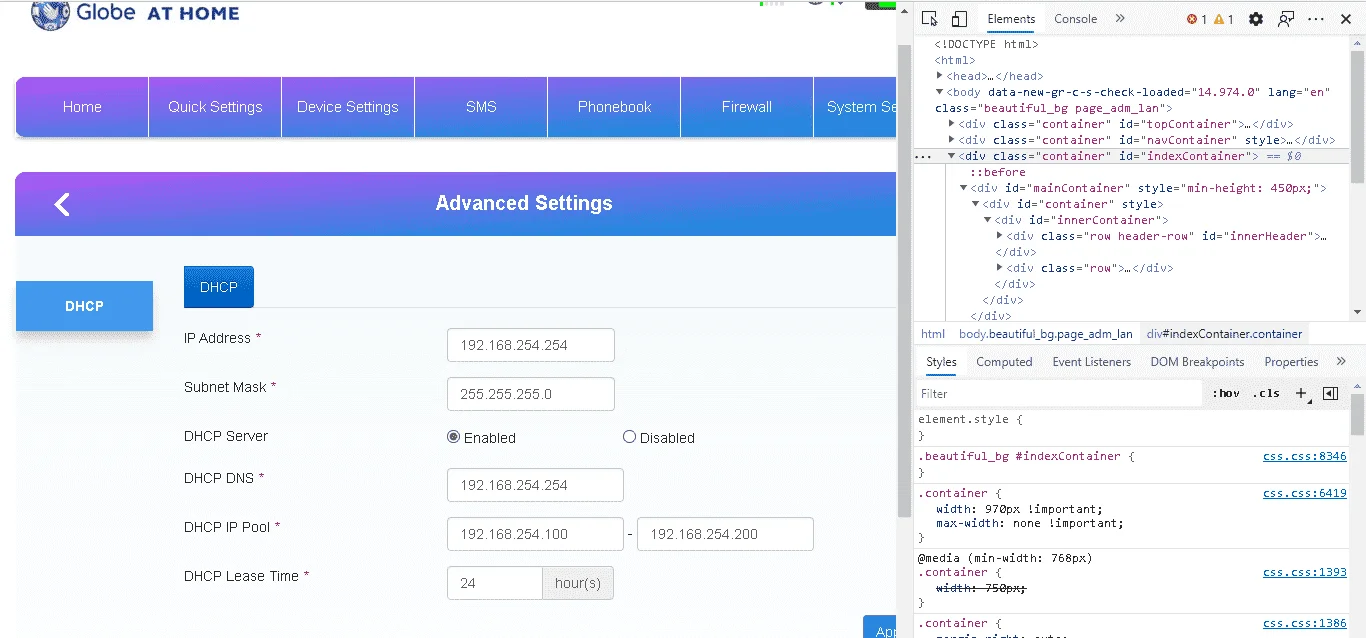Expand the navContainer div node

pos(951,140)
